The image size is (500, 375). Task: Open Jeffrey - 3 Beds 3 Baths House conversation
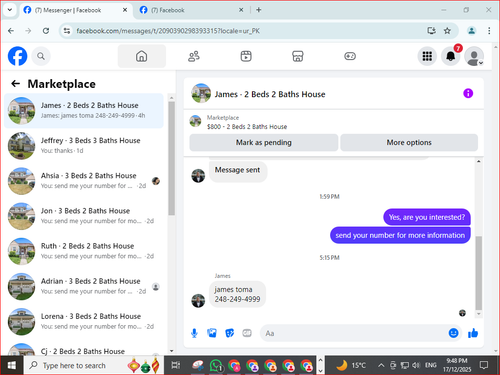(84, 146)
